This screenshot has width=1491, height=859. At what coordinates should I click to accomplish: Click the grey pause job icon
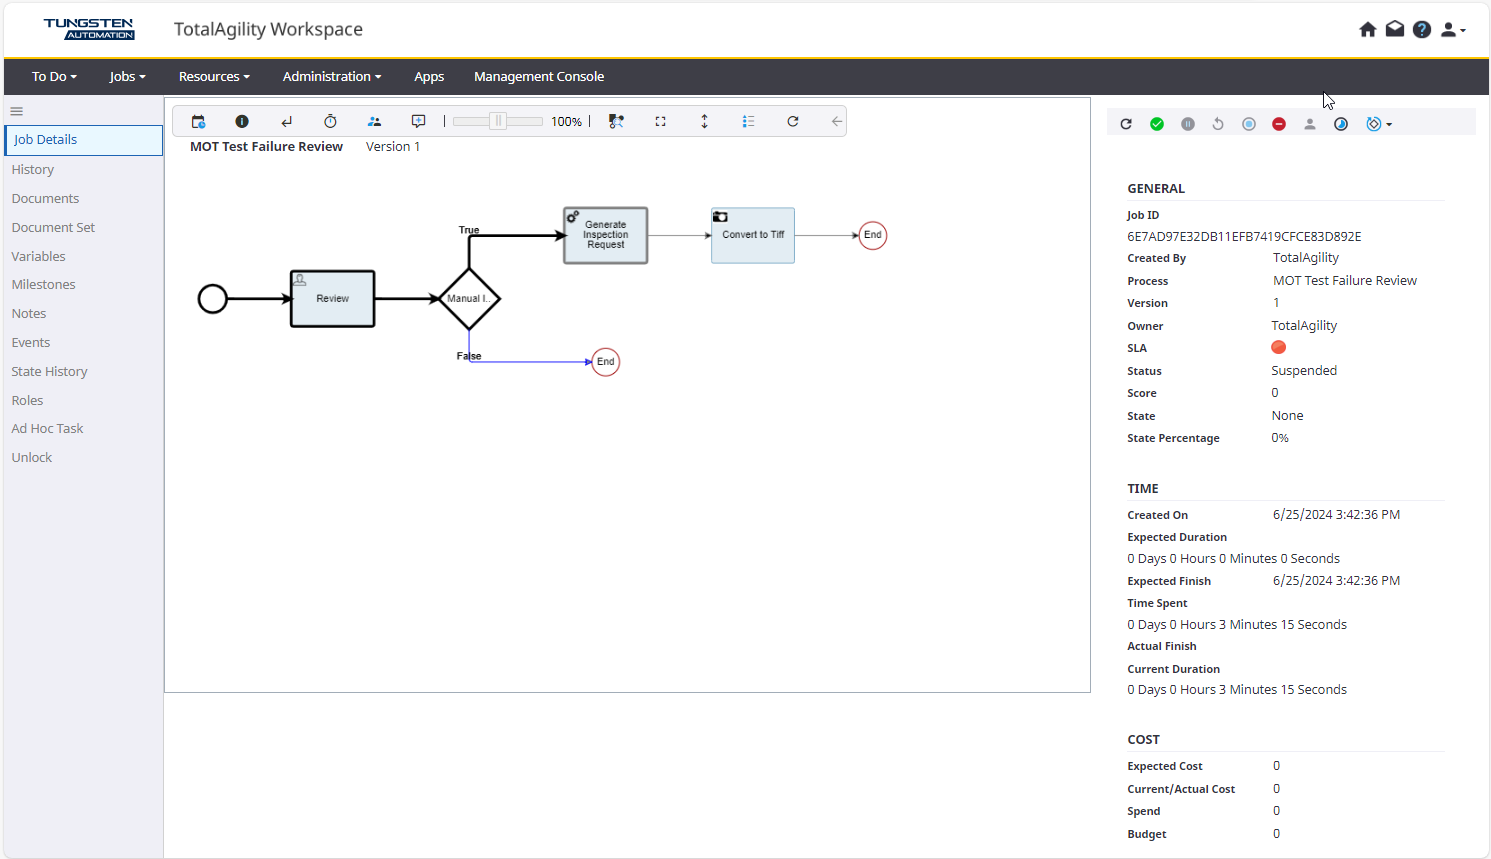(1188, 124)
